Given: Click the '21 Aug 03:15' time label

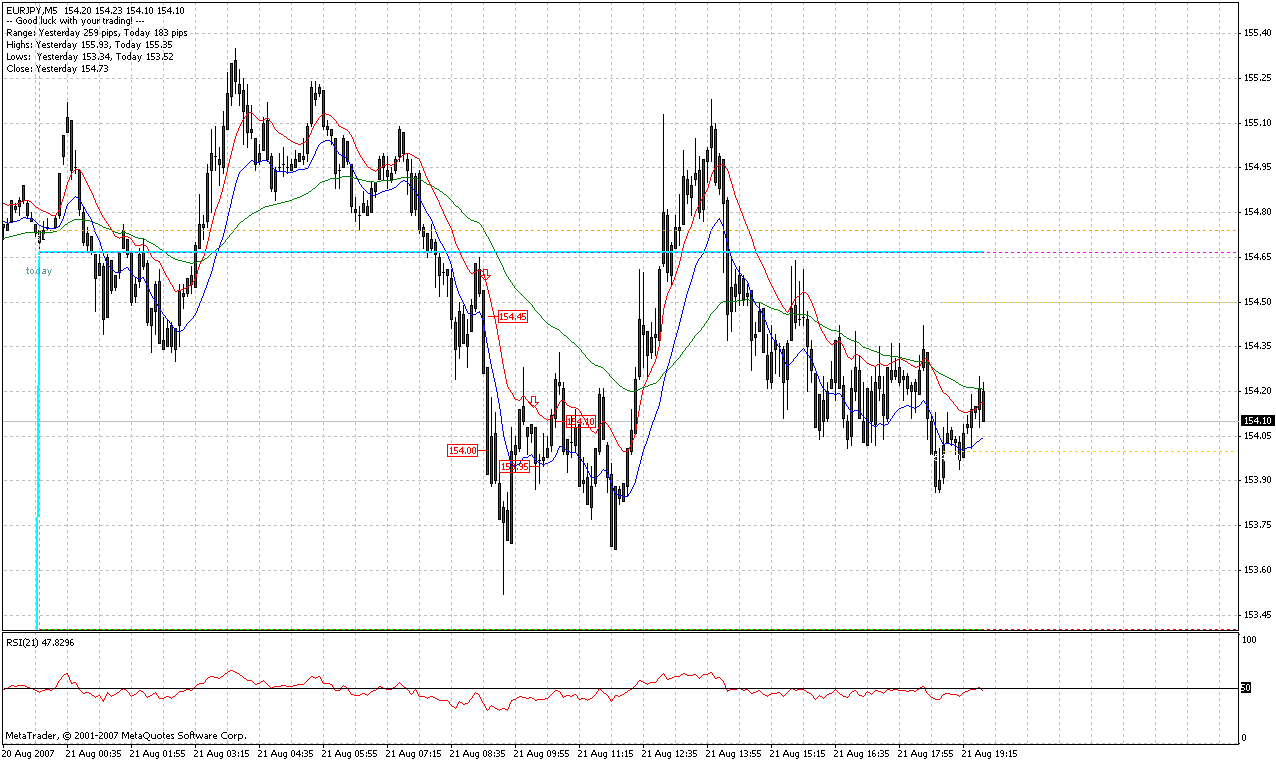Looking at the screenshot, I should tap(223, 752).
